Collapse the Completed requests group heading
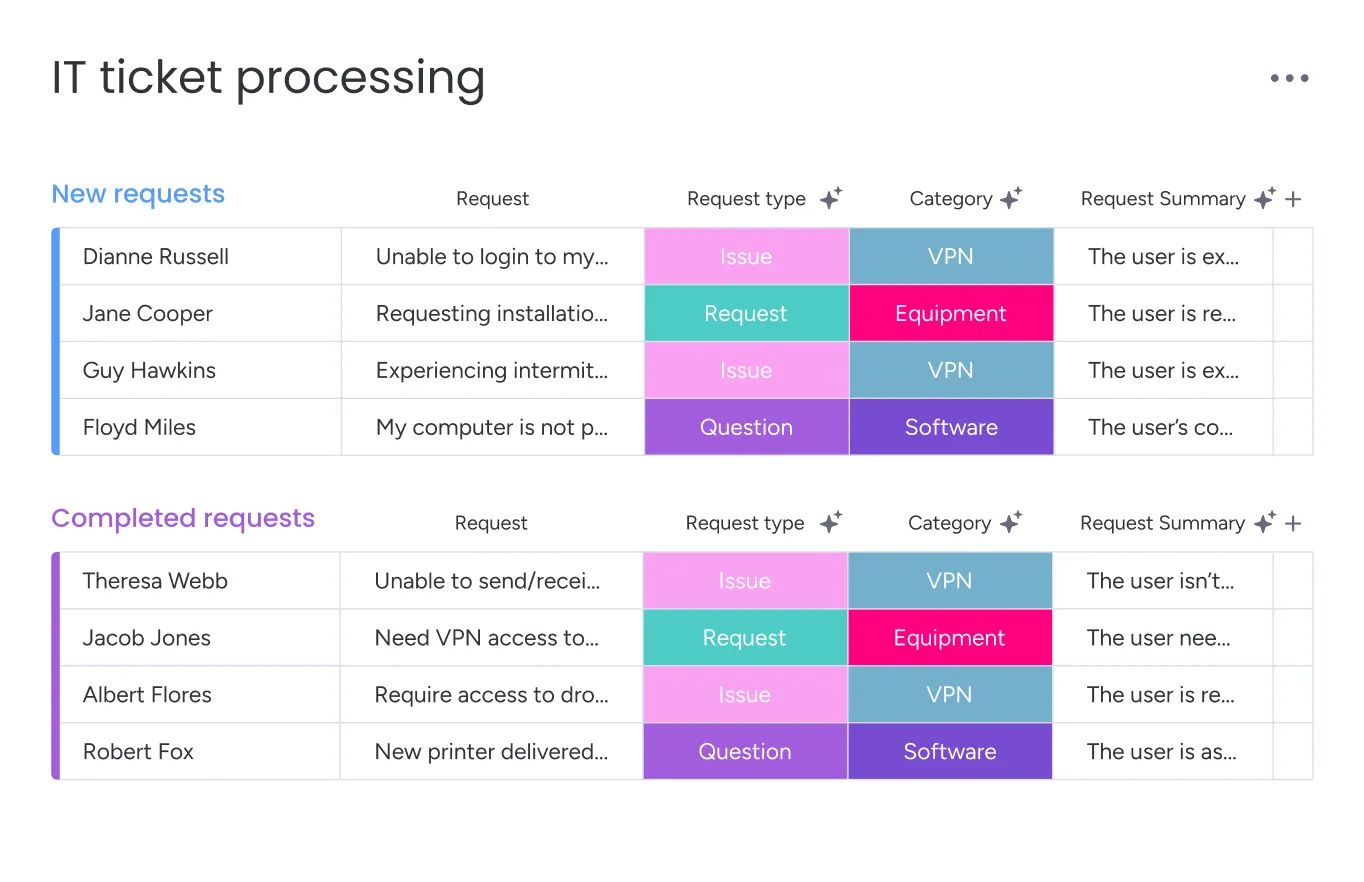 [x=183, y=518]
